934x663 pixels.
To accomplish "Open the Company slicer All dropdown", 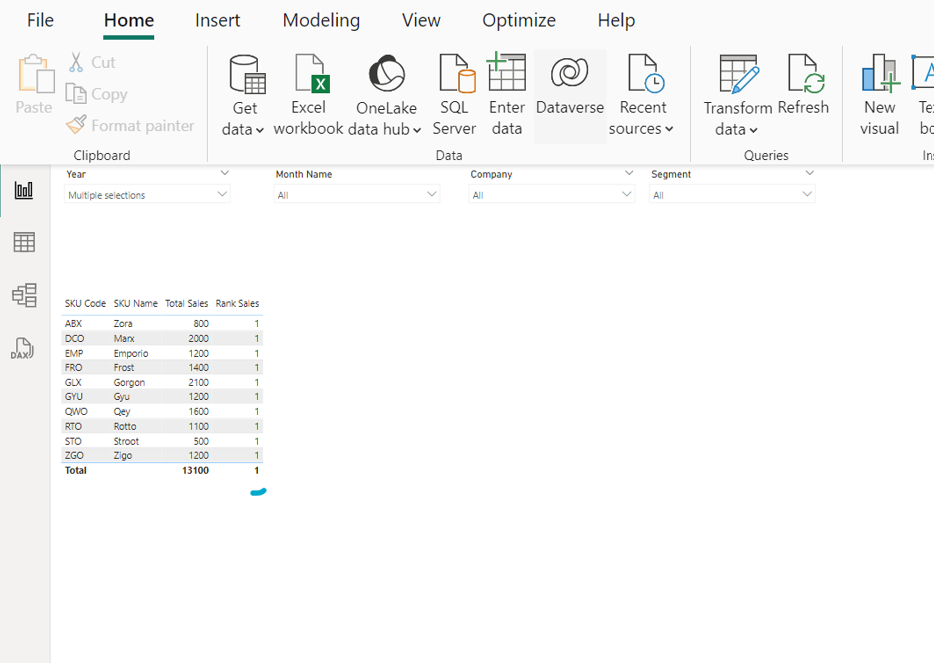I will [x=552, y=195].
